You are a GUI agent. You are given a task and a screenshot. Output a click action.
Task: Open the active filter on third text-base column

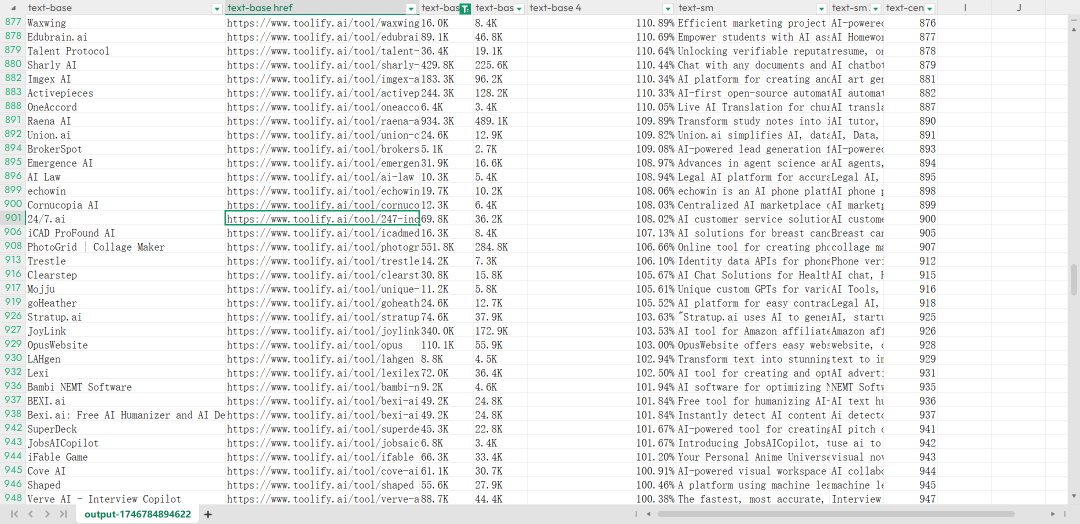[x=466, y=8]
